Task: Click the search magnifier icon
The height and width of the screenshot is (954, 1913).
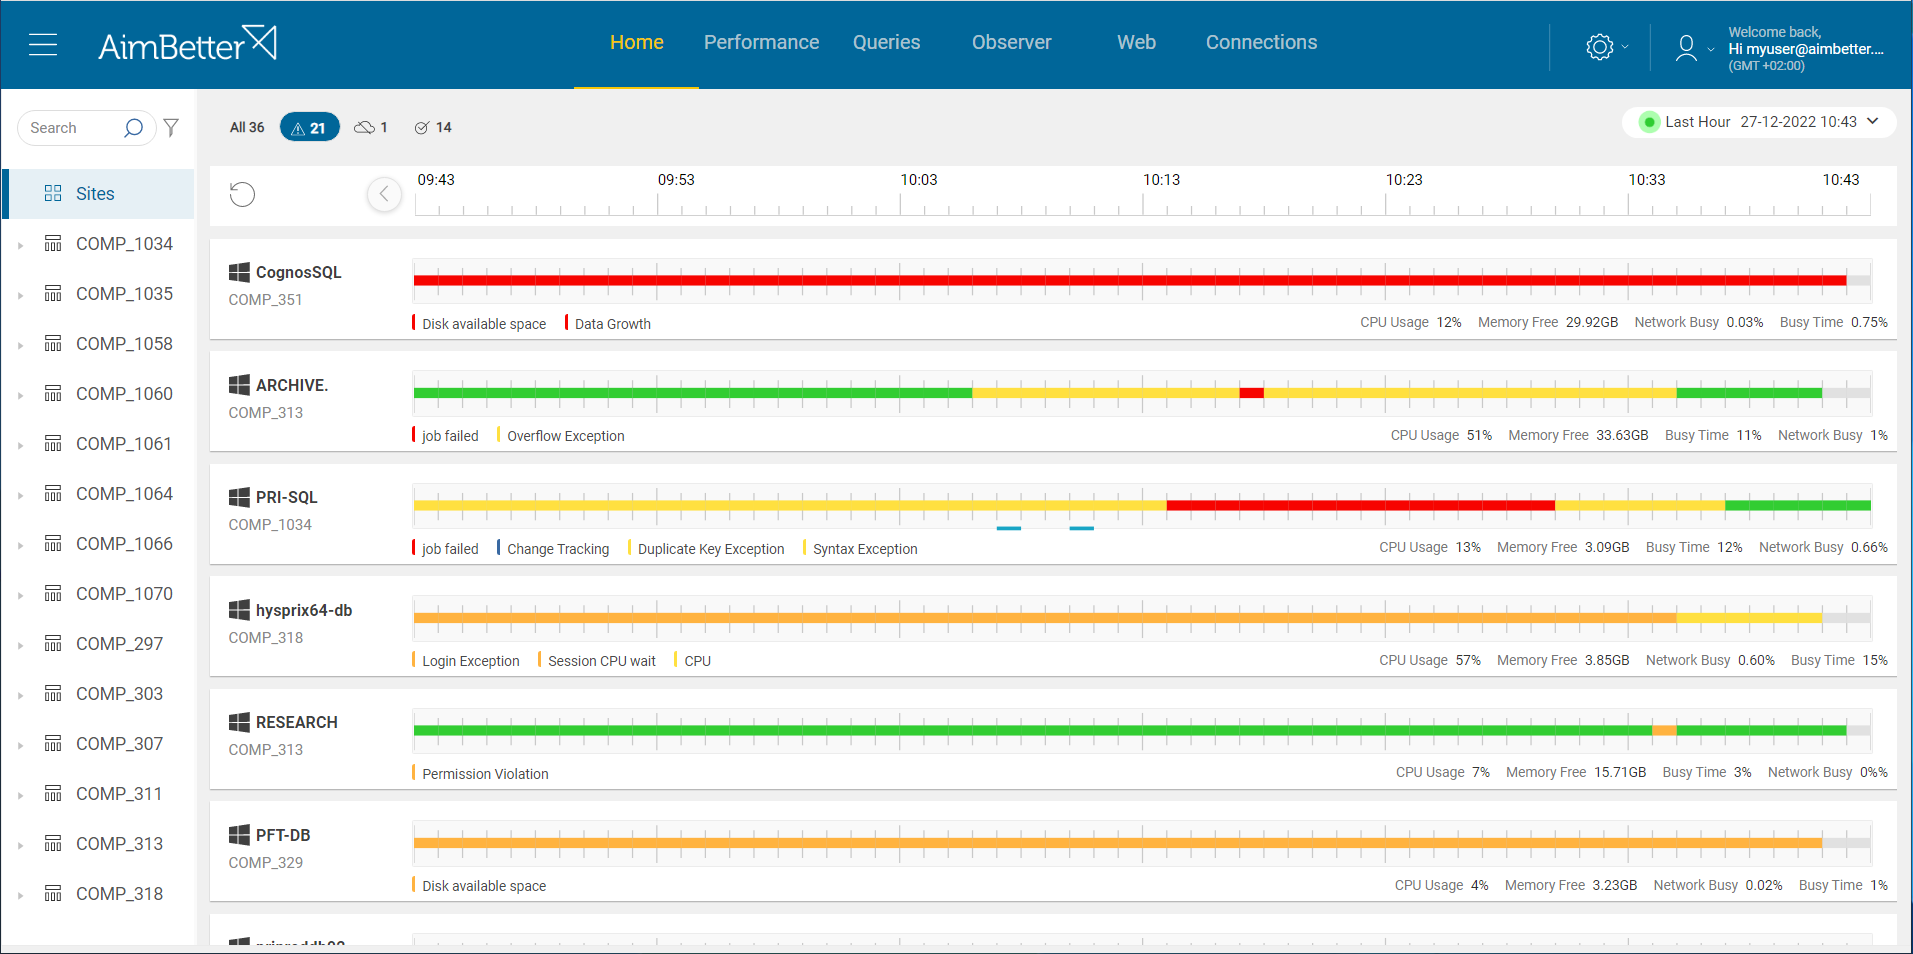Action: (133, 128)
